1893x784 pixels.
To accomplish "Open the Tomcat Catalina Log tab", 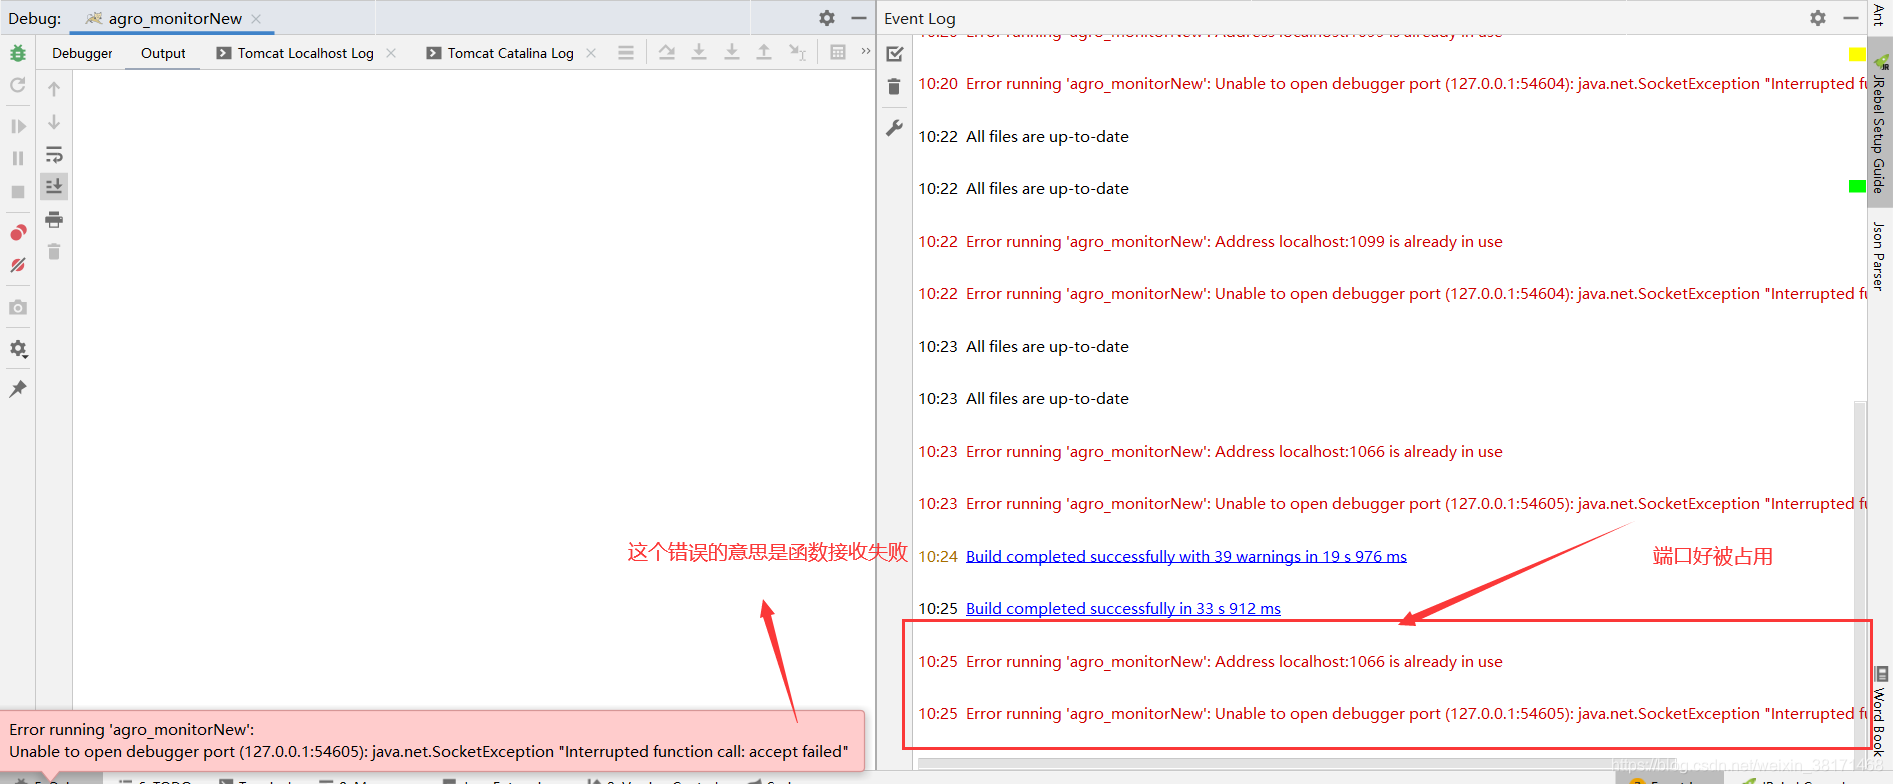I will coord(500,53).
